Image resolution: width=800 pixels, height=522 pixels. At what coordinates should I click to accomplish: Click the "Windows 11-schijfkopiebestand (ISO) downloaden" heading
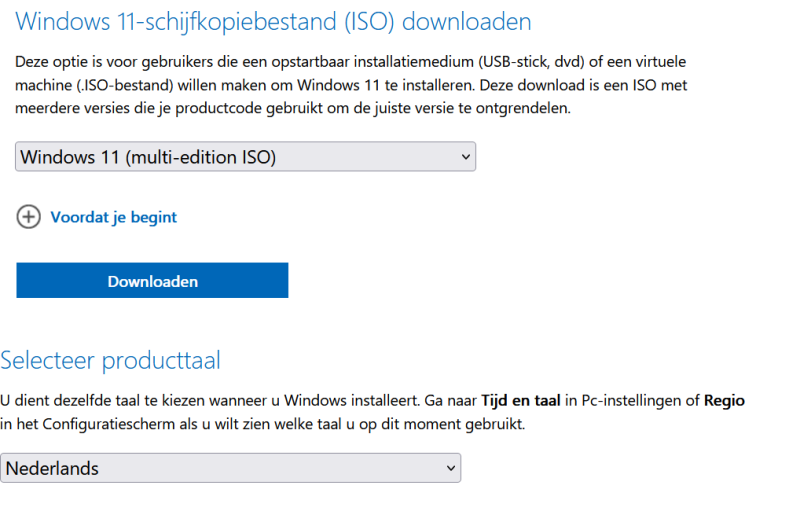[273, 21]
